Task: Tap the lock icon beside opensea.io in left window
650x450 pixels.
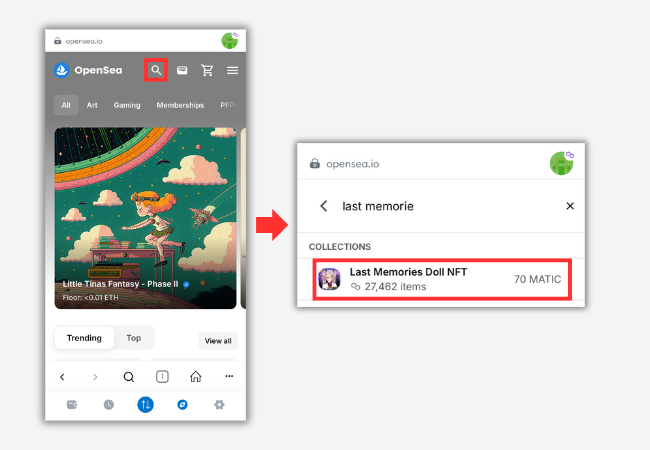Action: 58,41
